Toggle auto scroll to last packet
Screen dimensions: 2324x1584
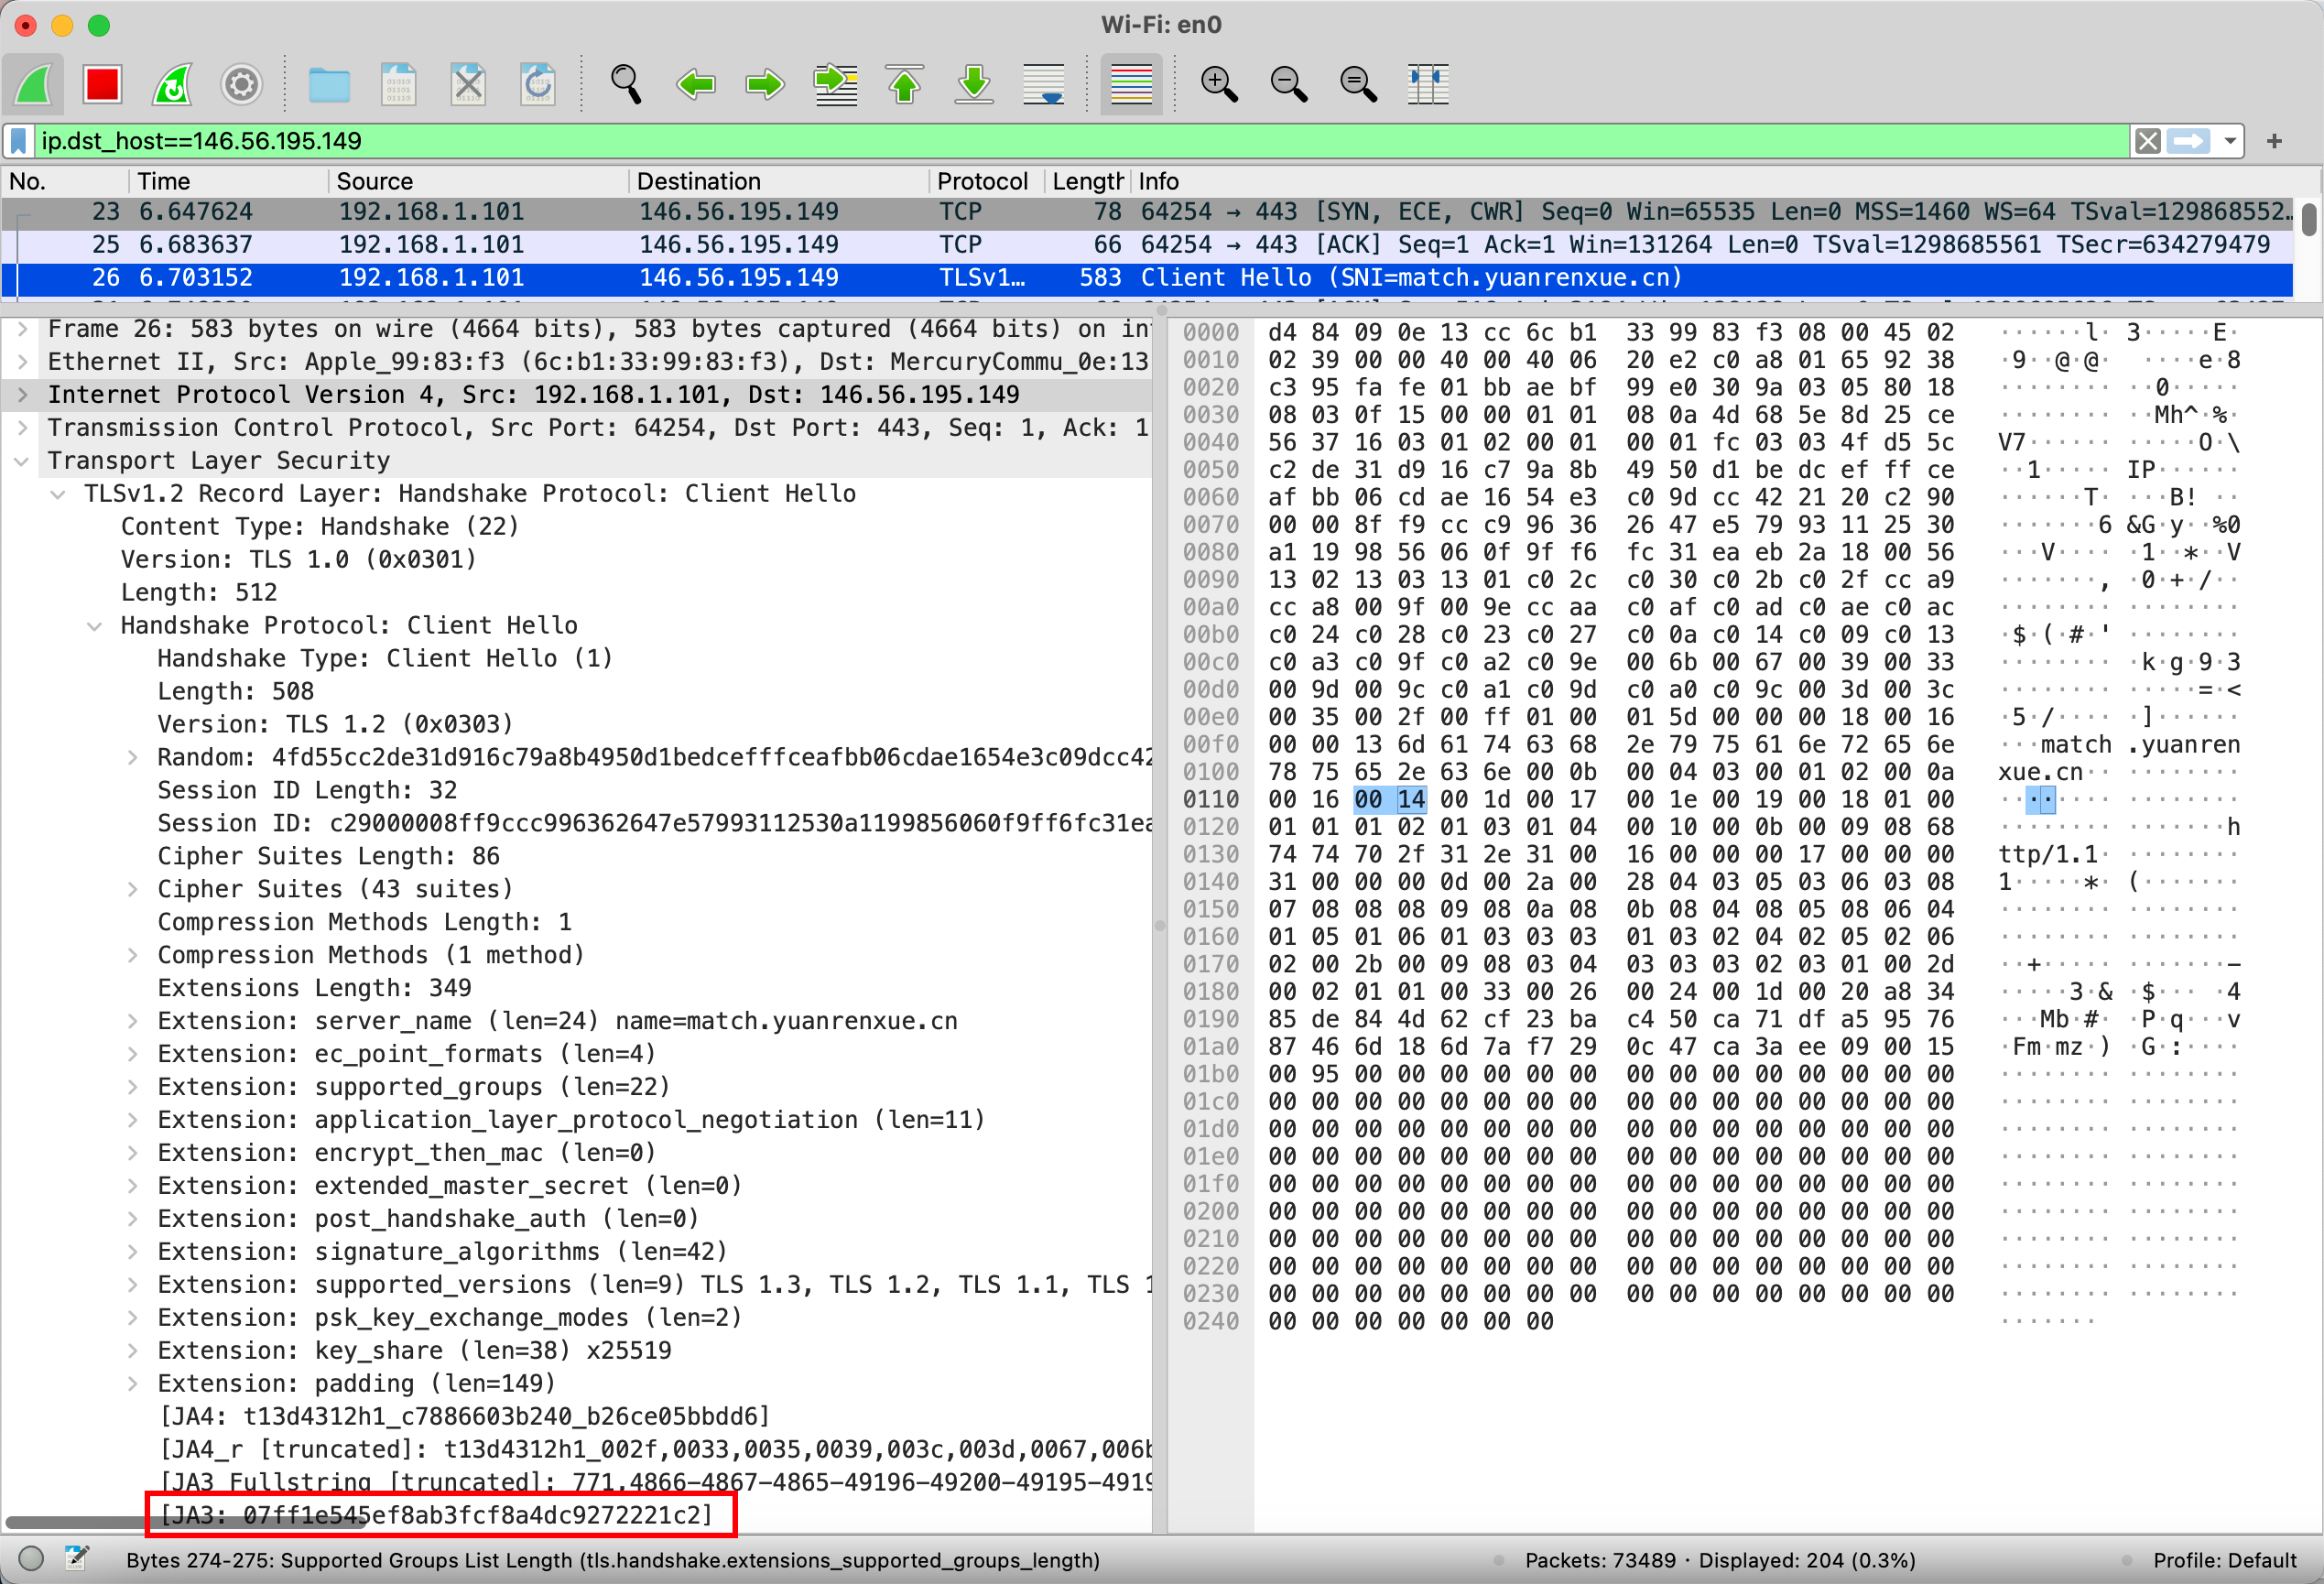pos(1043,84)
